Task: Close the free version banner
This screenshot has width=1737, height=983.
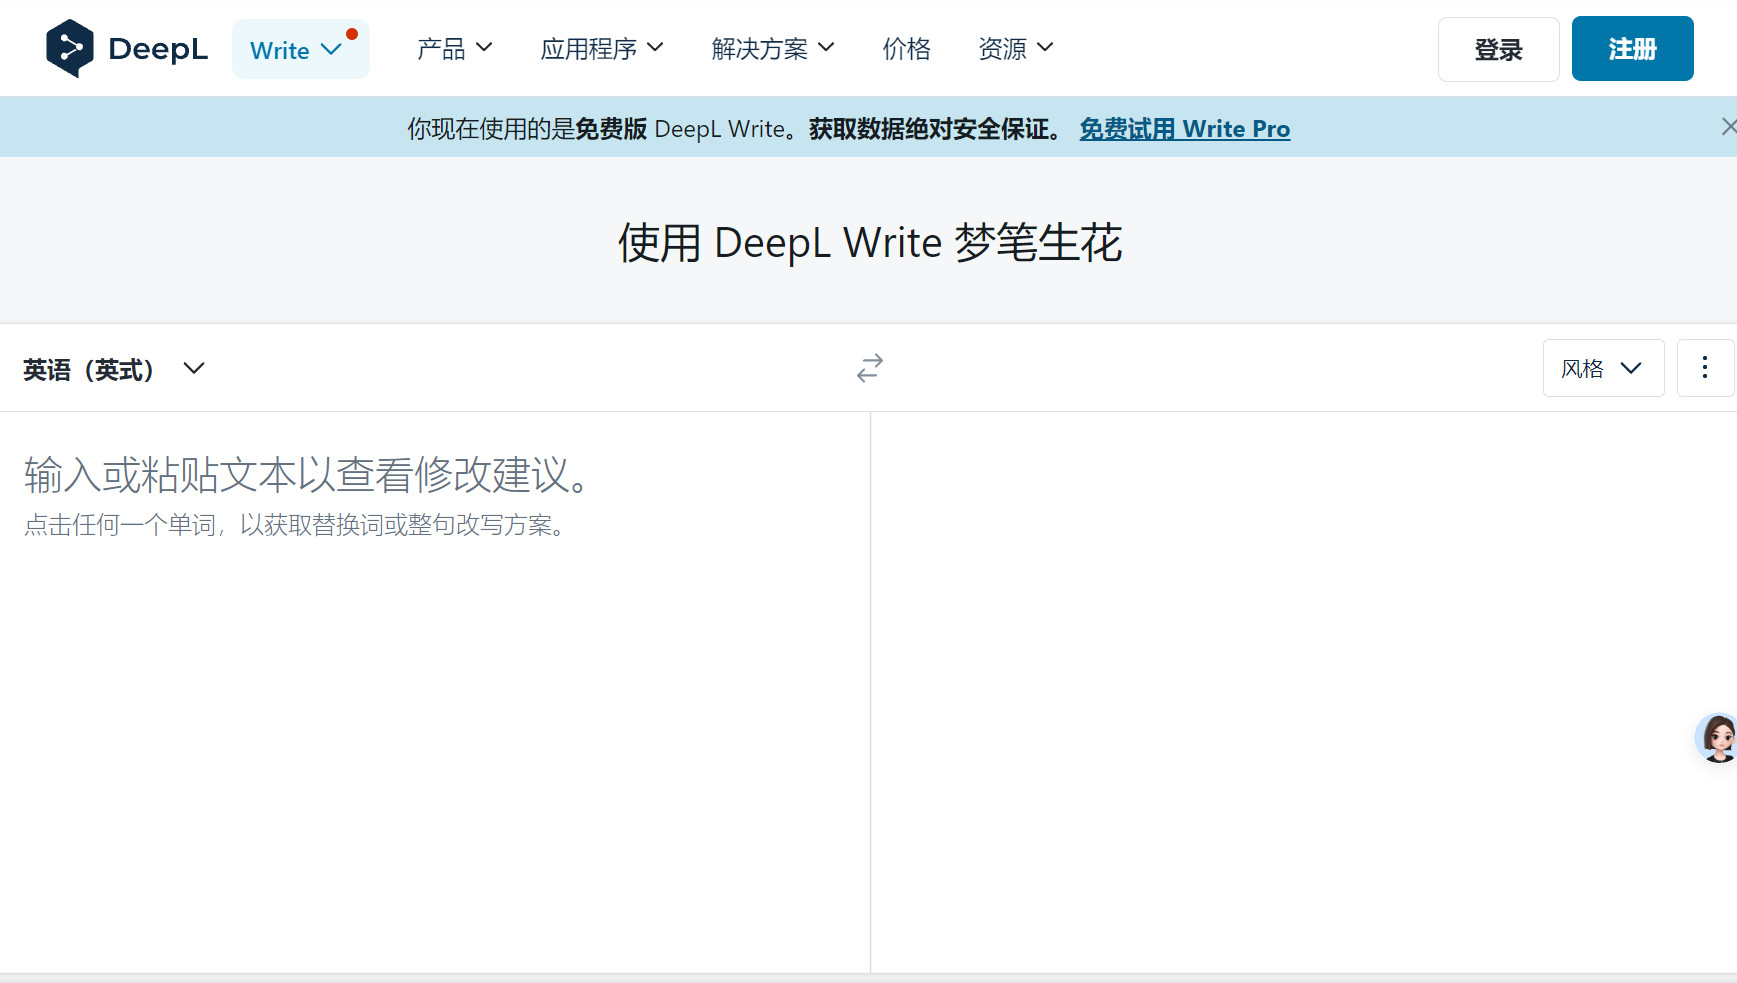Action: coord(1728,127)
